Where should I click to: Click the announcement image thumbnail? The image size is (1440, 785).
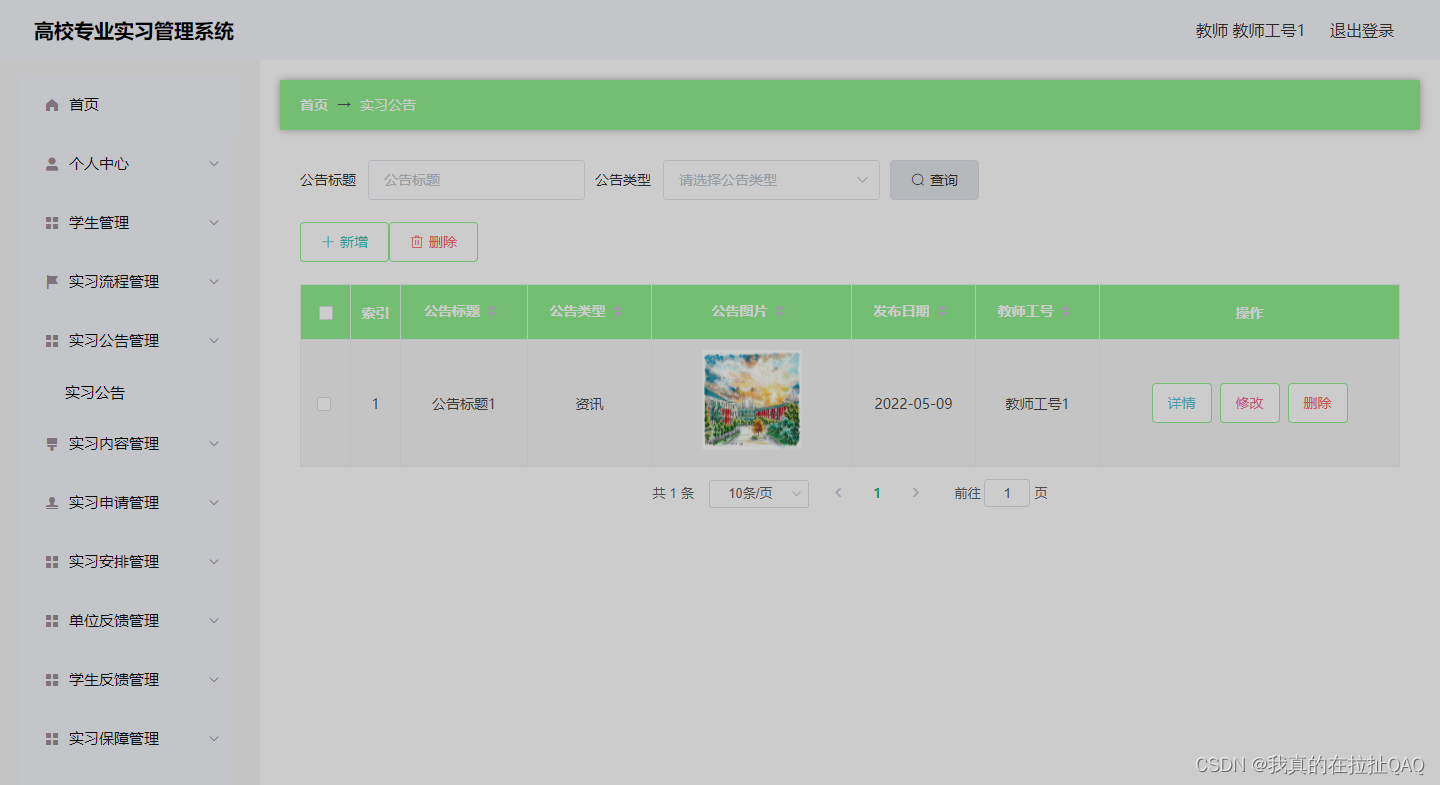751,400
